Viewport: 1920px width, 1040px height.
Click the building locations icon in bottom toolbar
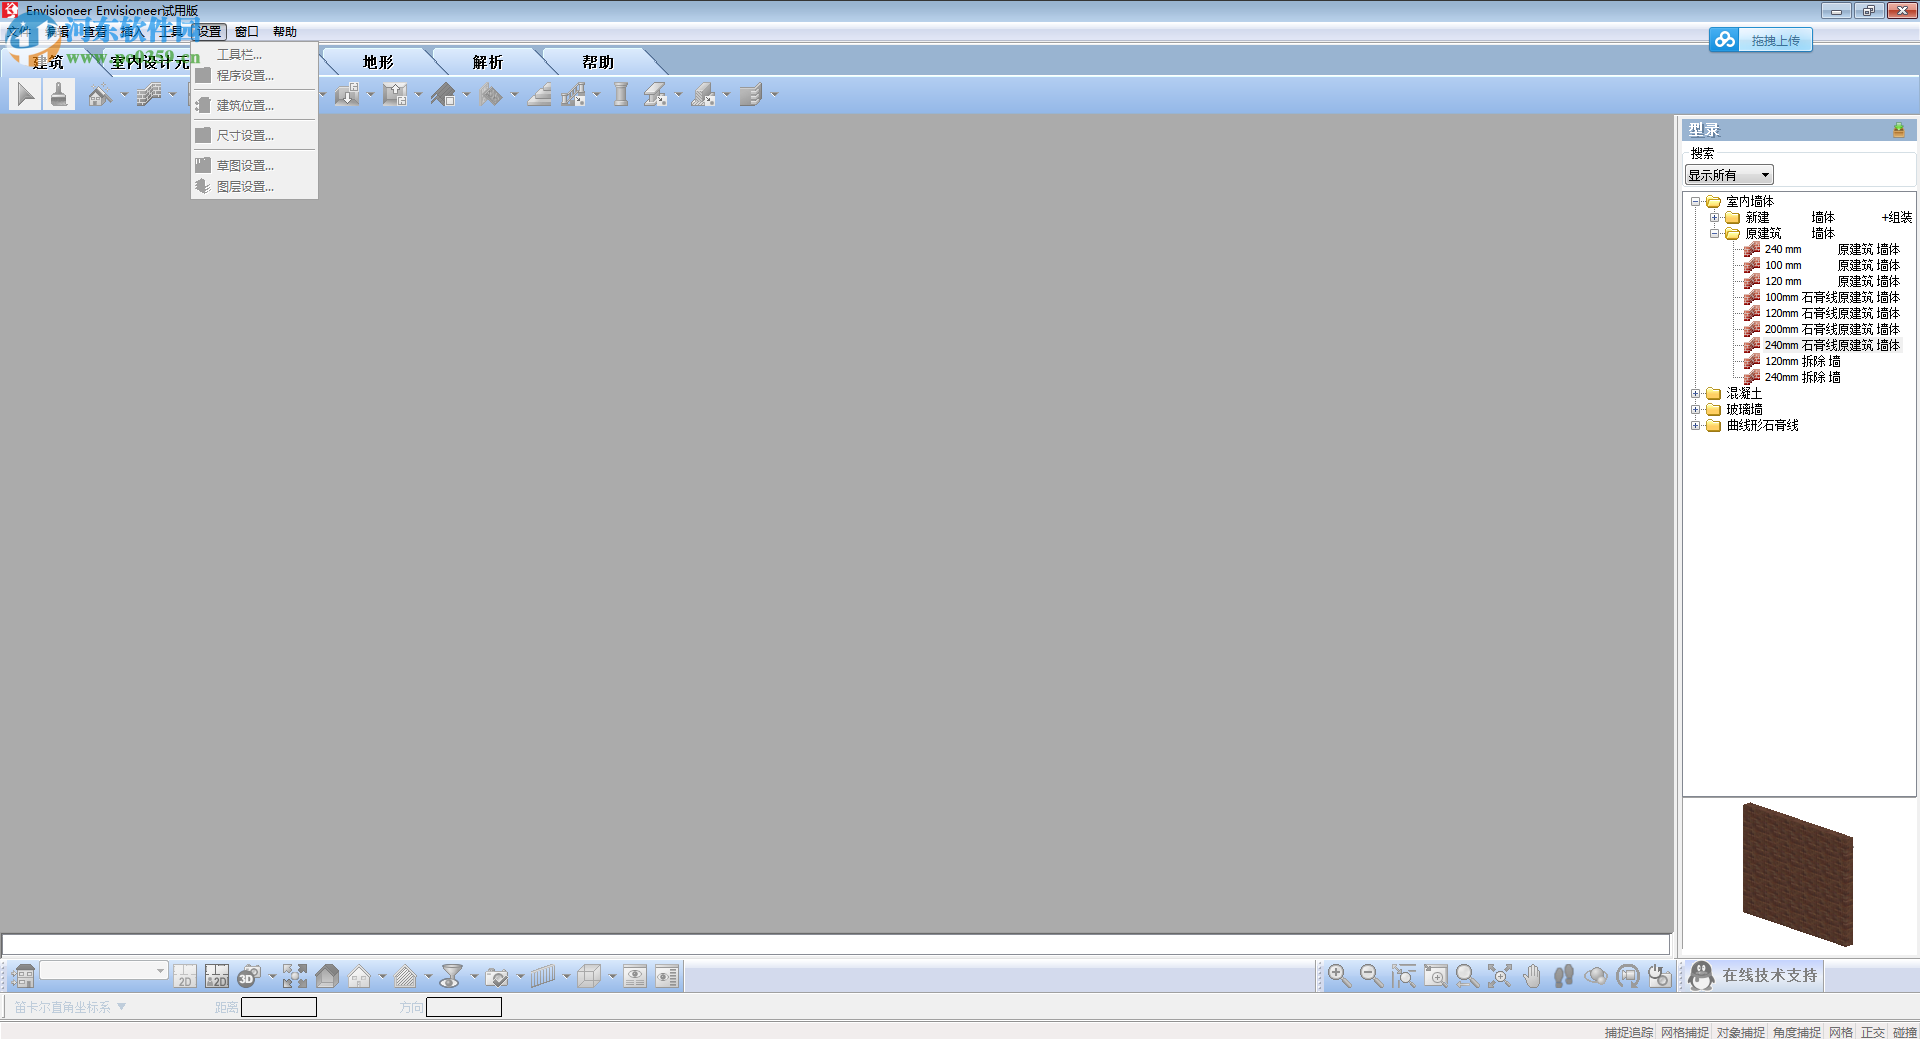click(x=24, y=976)
